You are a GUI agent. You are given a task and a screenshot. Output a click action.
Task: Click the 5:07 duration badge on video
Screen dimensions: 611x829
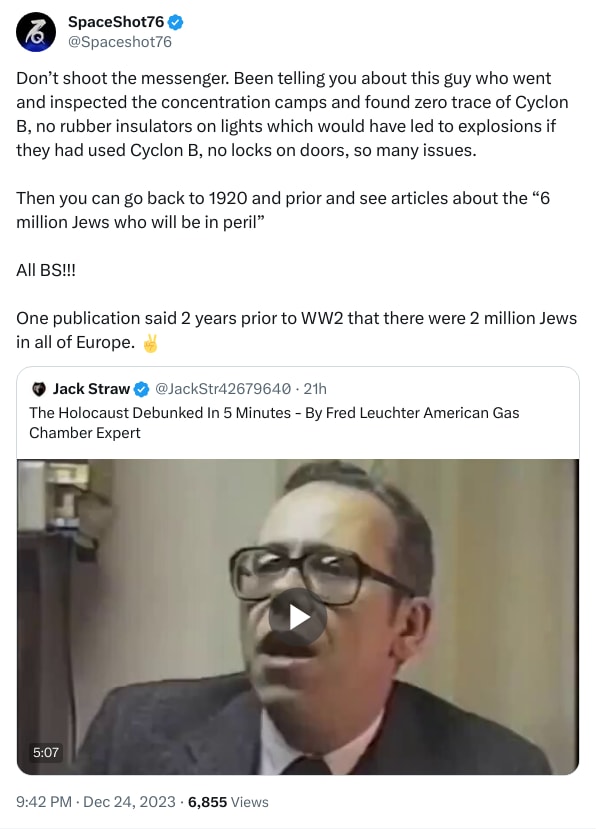point(45,752)
